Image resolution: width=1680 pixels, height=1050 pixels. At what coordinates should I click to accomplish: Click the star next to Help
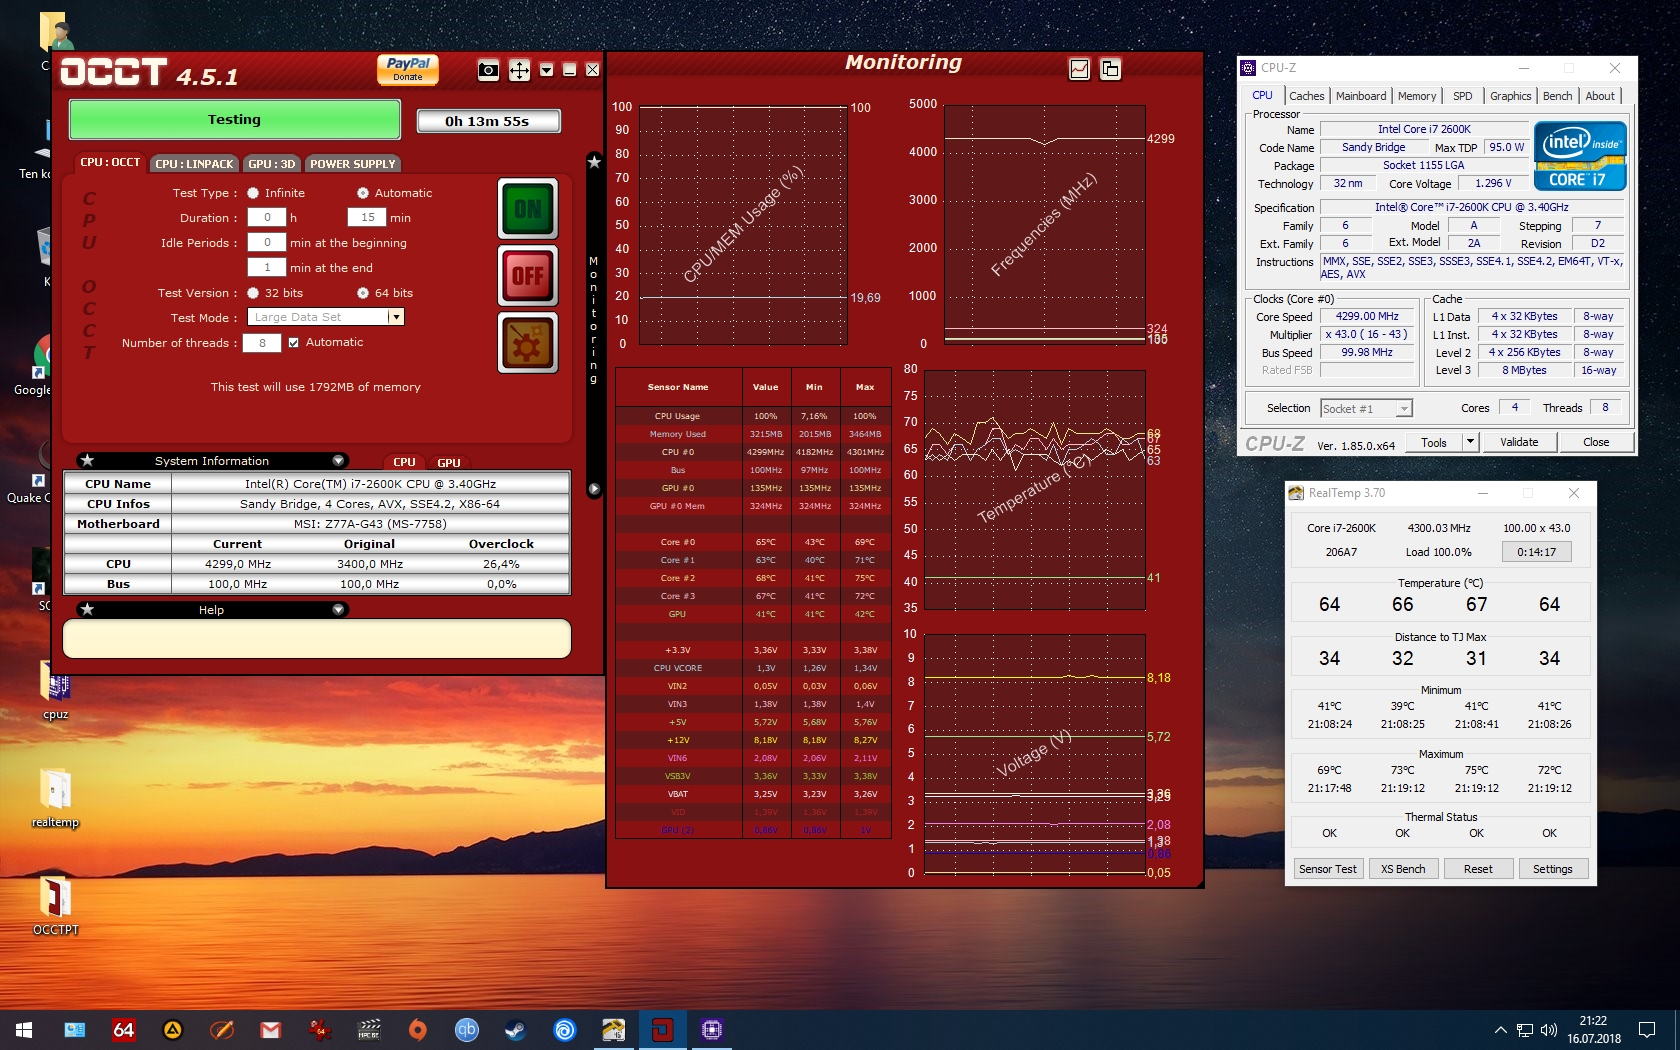88,610
